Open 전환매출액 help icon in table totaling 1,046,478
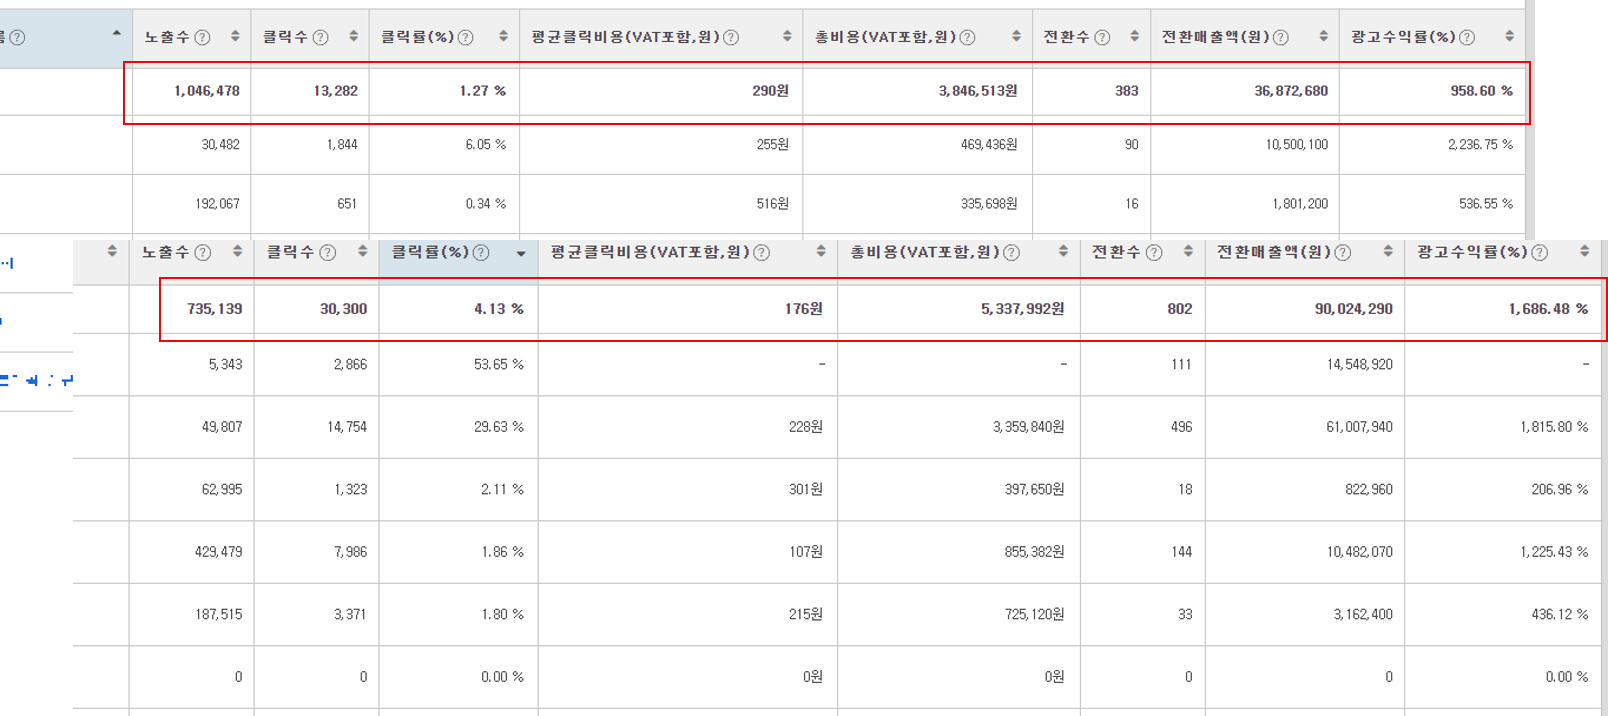 1280,37
